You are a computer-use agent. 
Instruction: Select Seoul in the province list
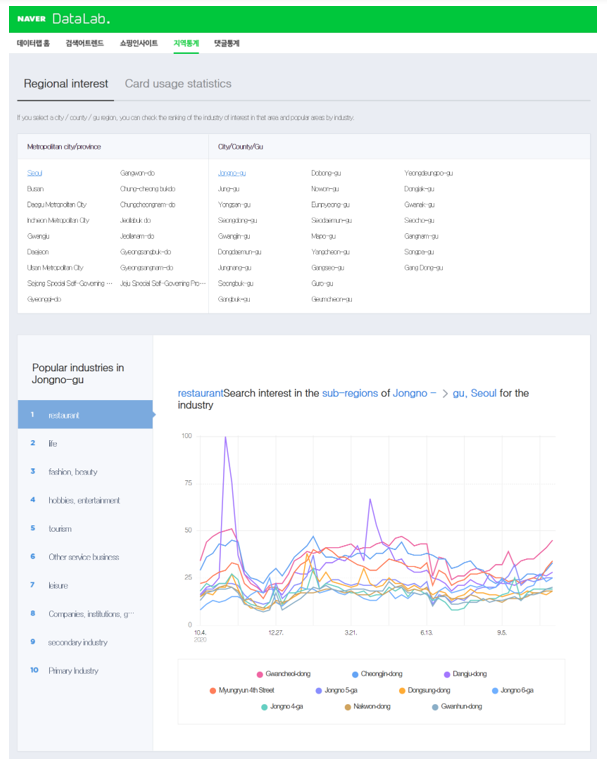click(x=35, y=173)
